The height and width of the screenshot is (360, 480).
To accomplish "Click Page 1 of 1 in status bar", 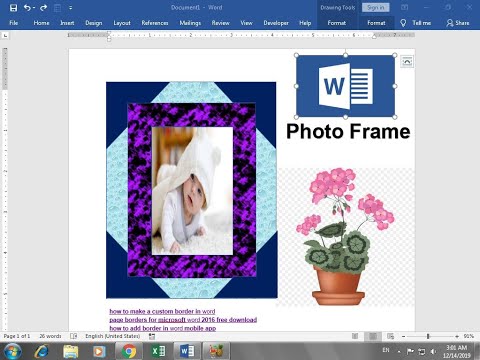I will pyautogui.click(x=17, y=336).
